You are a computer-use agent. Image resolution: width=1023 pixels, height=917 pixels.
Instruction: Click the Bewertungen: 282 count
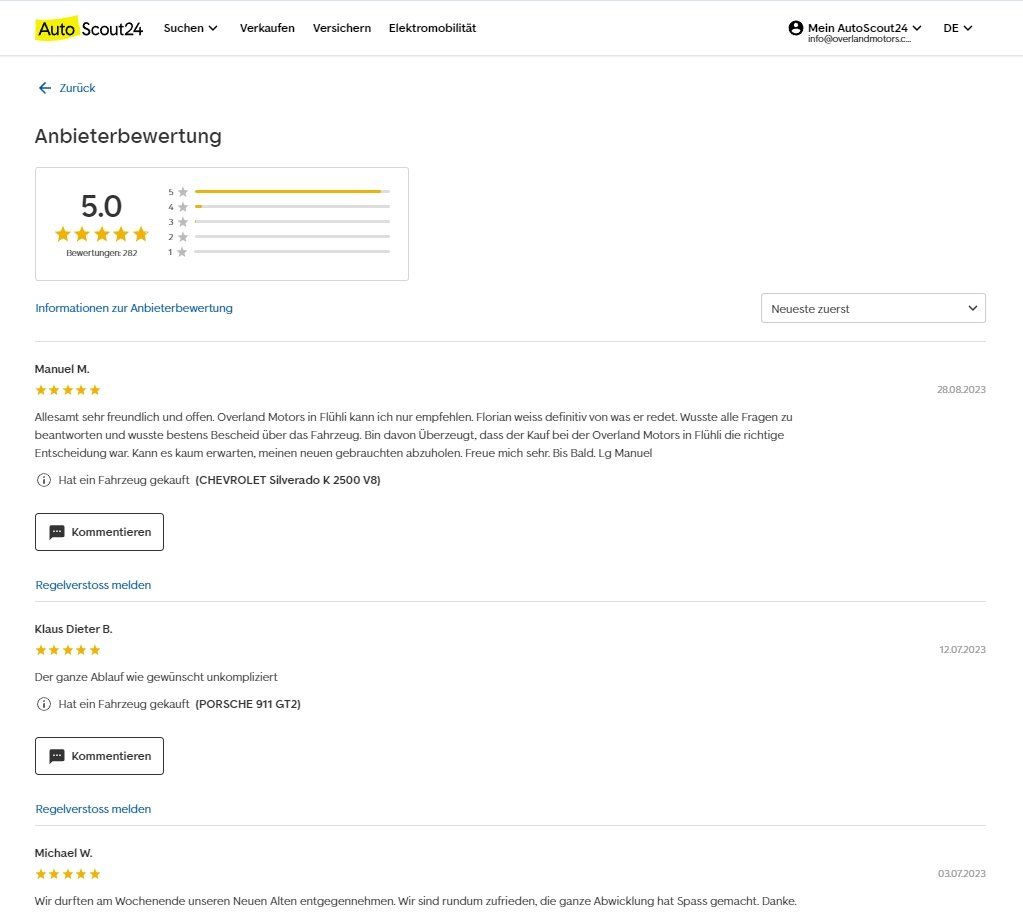point(102,253)
